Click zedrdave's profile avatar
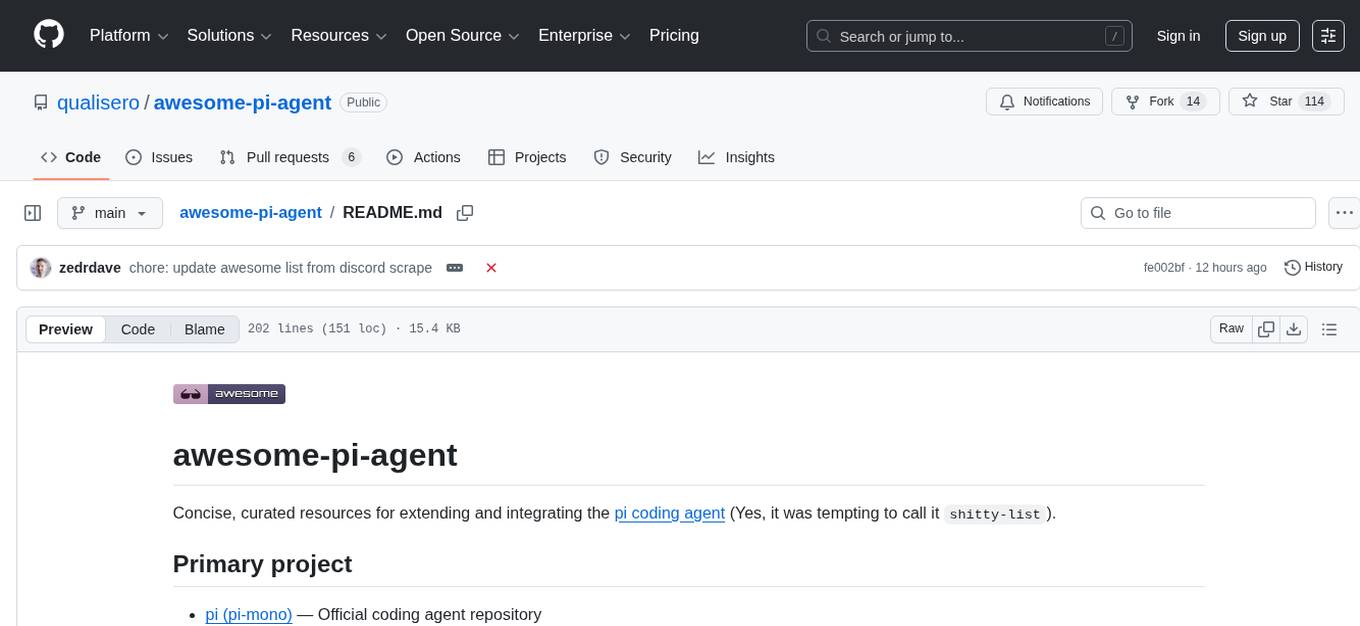Screen dimensions: 1360x626 [x=40, y=267]
